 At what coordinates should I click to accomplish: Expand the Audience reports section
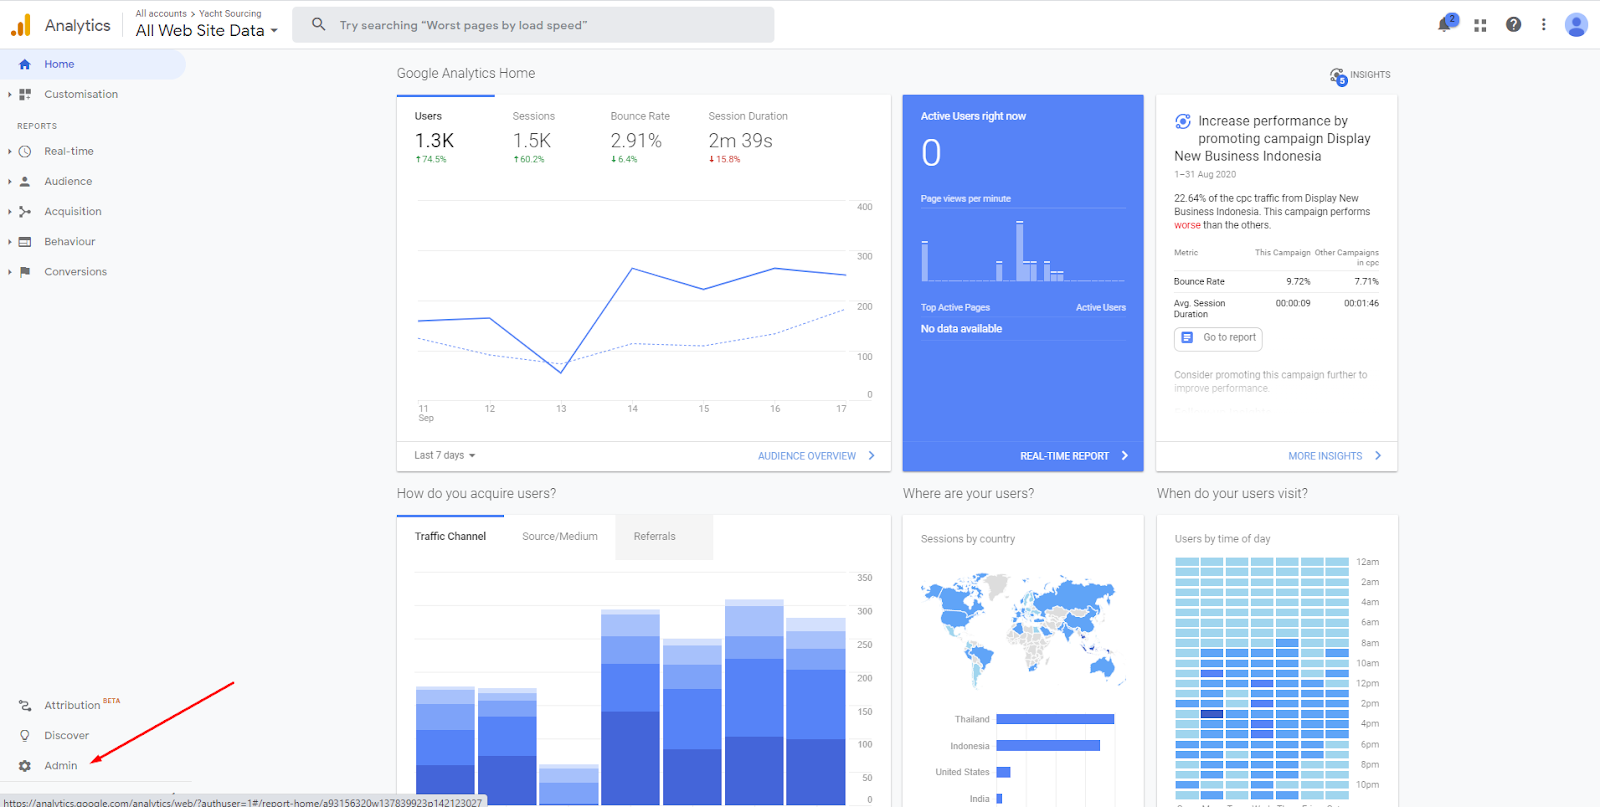(x=67, y=182)
